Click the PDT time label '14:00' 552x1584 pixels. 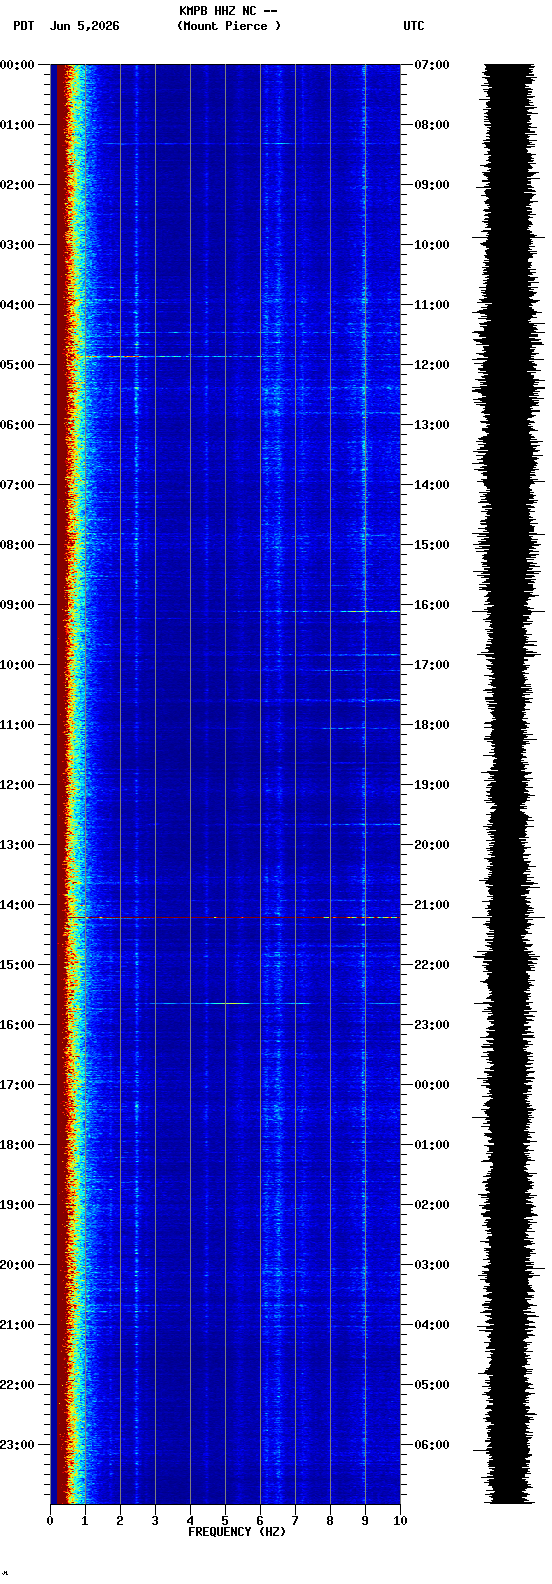click(17, 905)
